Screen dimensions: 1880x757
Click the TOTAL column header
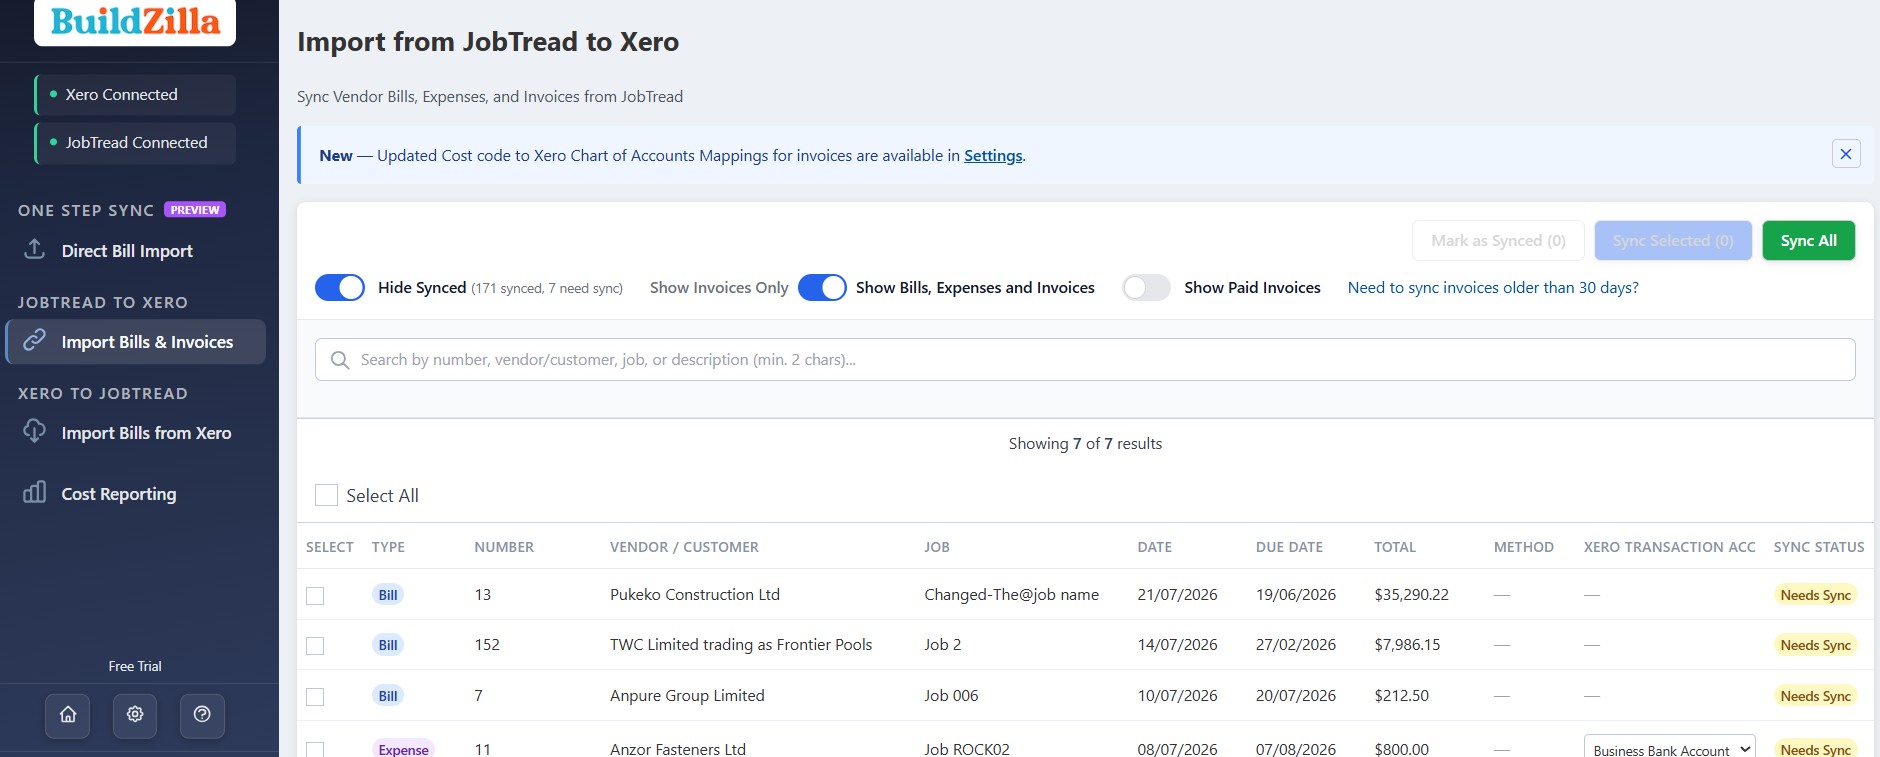click(1395, 547)
